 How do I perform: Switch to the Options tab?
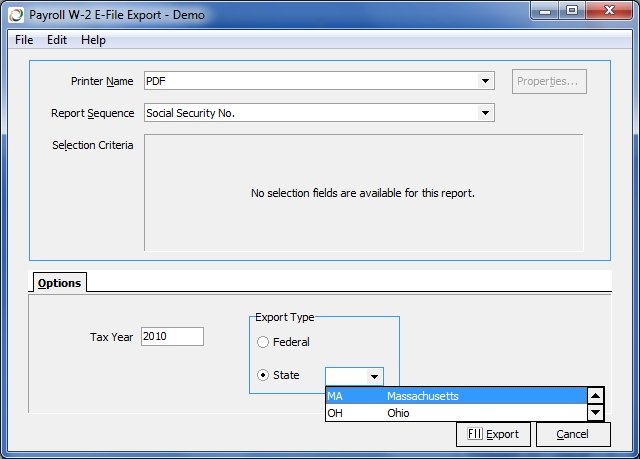[x=59, y=283]
